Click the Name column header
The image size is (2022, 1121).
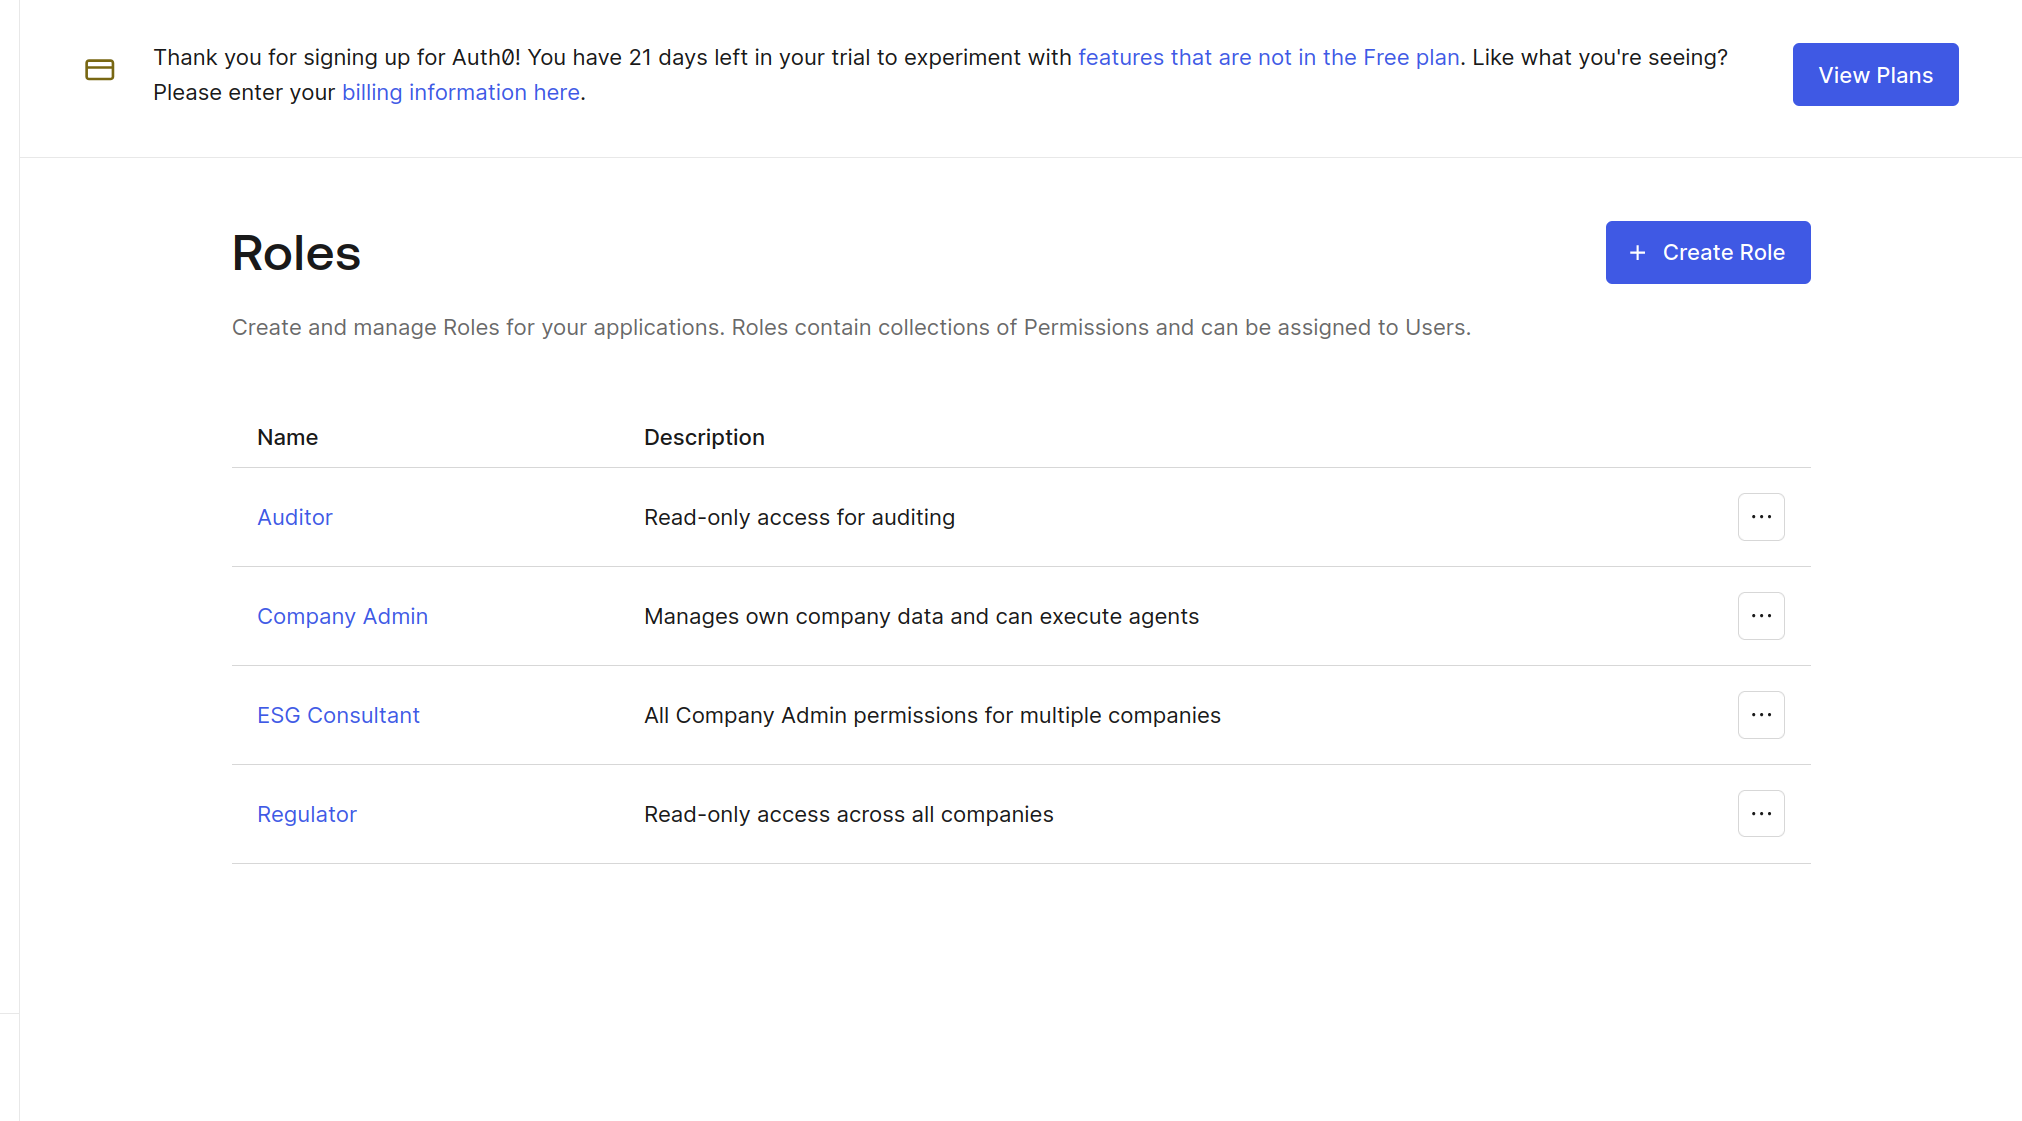(x=287, y=437)
